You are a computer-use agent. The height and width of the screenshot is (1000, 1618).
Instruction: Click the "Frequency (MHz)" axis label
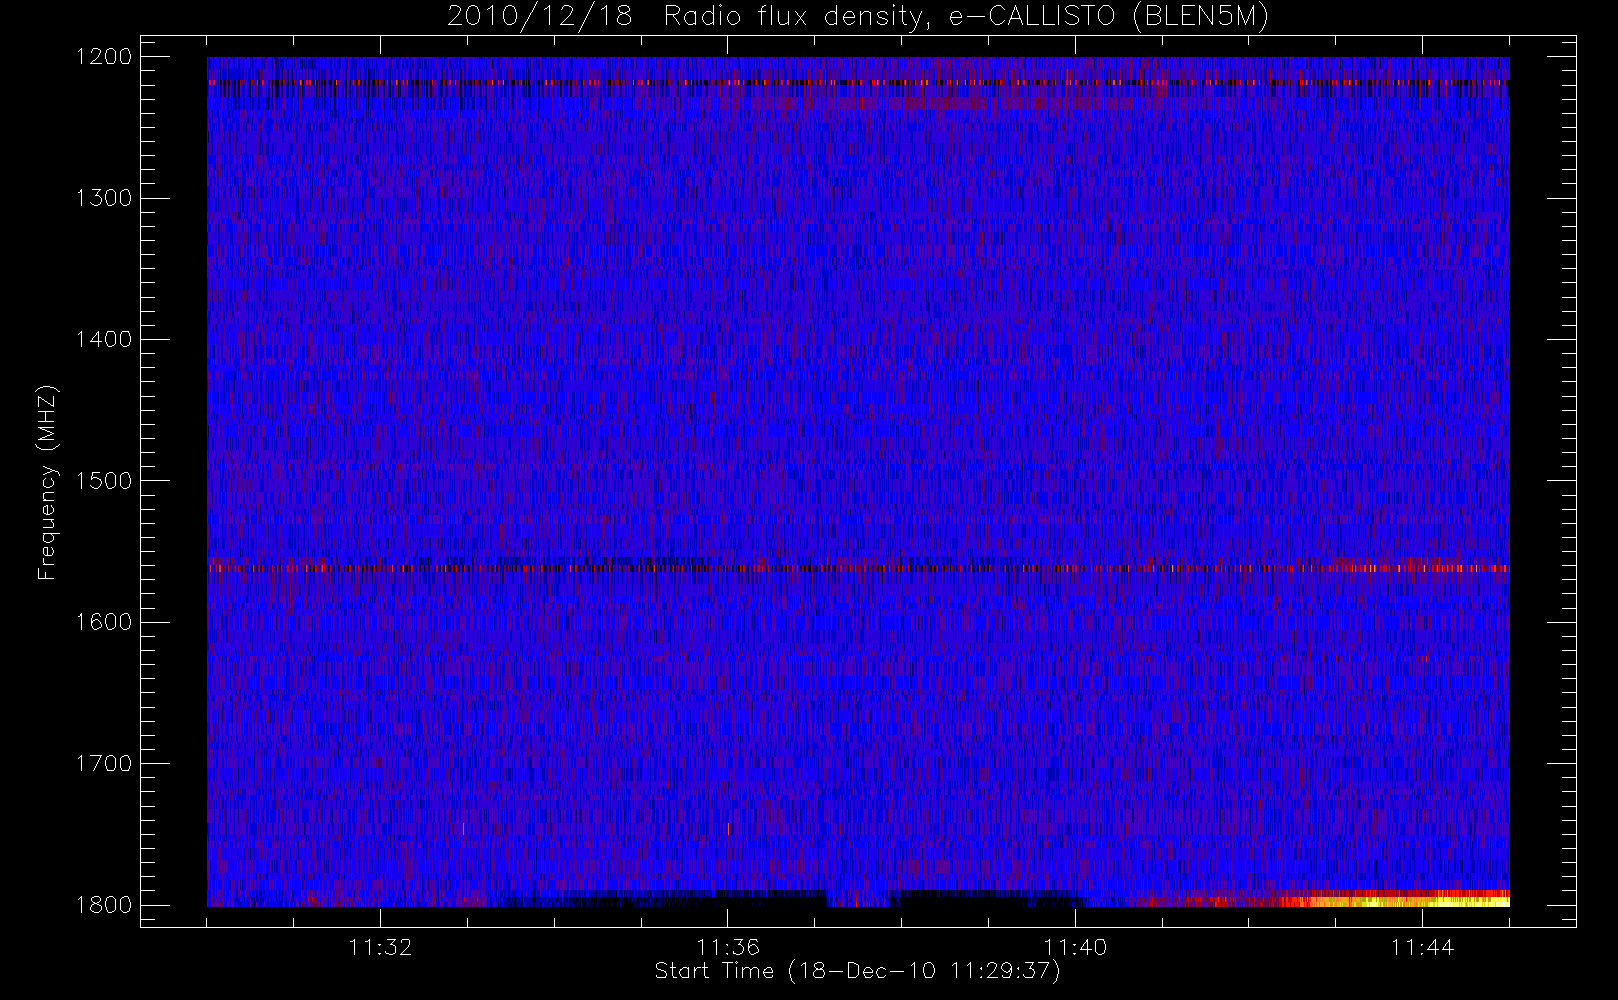coord(47,482)
